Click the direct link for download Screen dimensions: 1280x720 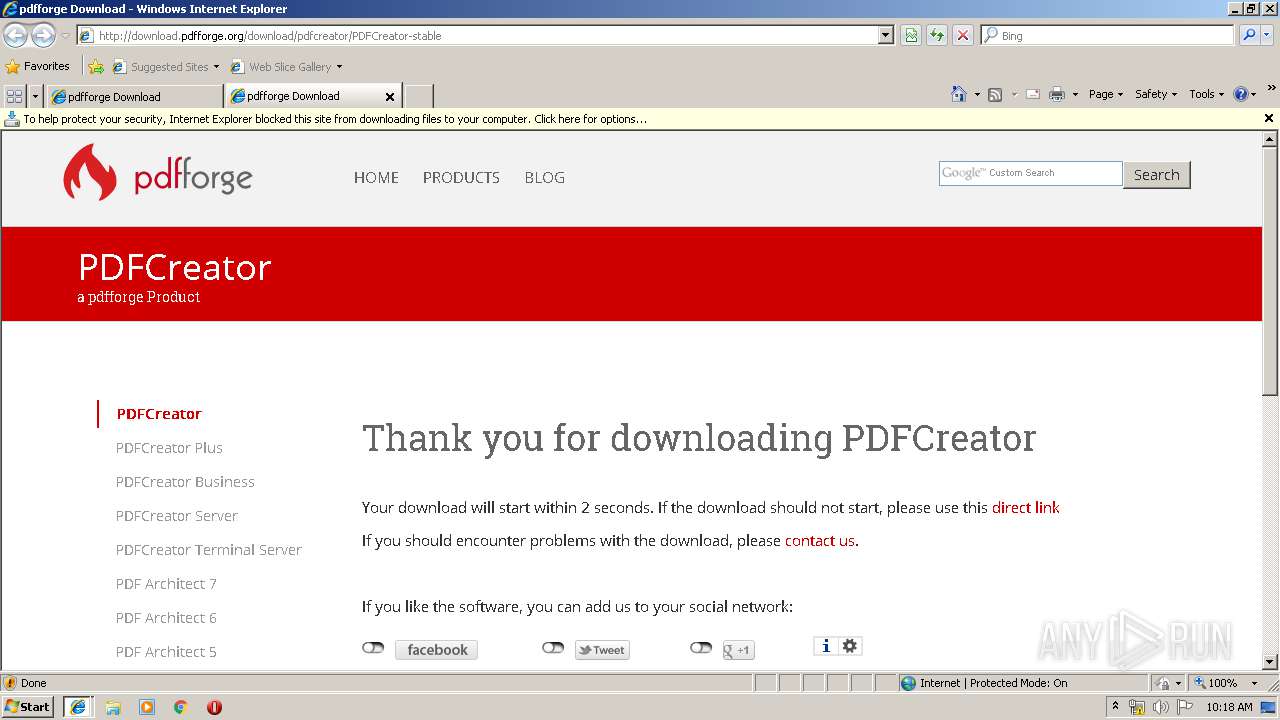click(1025, 507)
